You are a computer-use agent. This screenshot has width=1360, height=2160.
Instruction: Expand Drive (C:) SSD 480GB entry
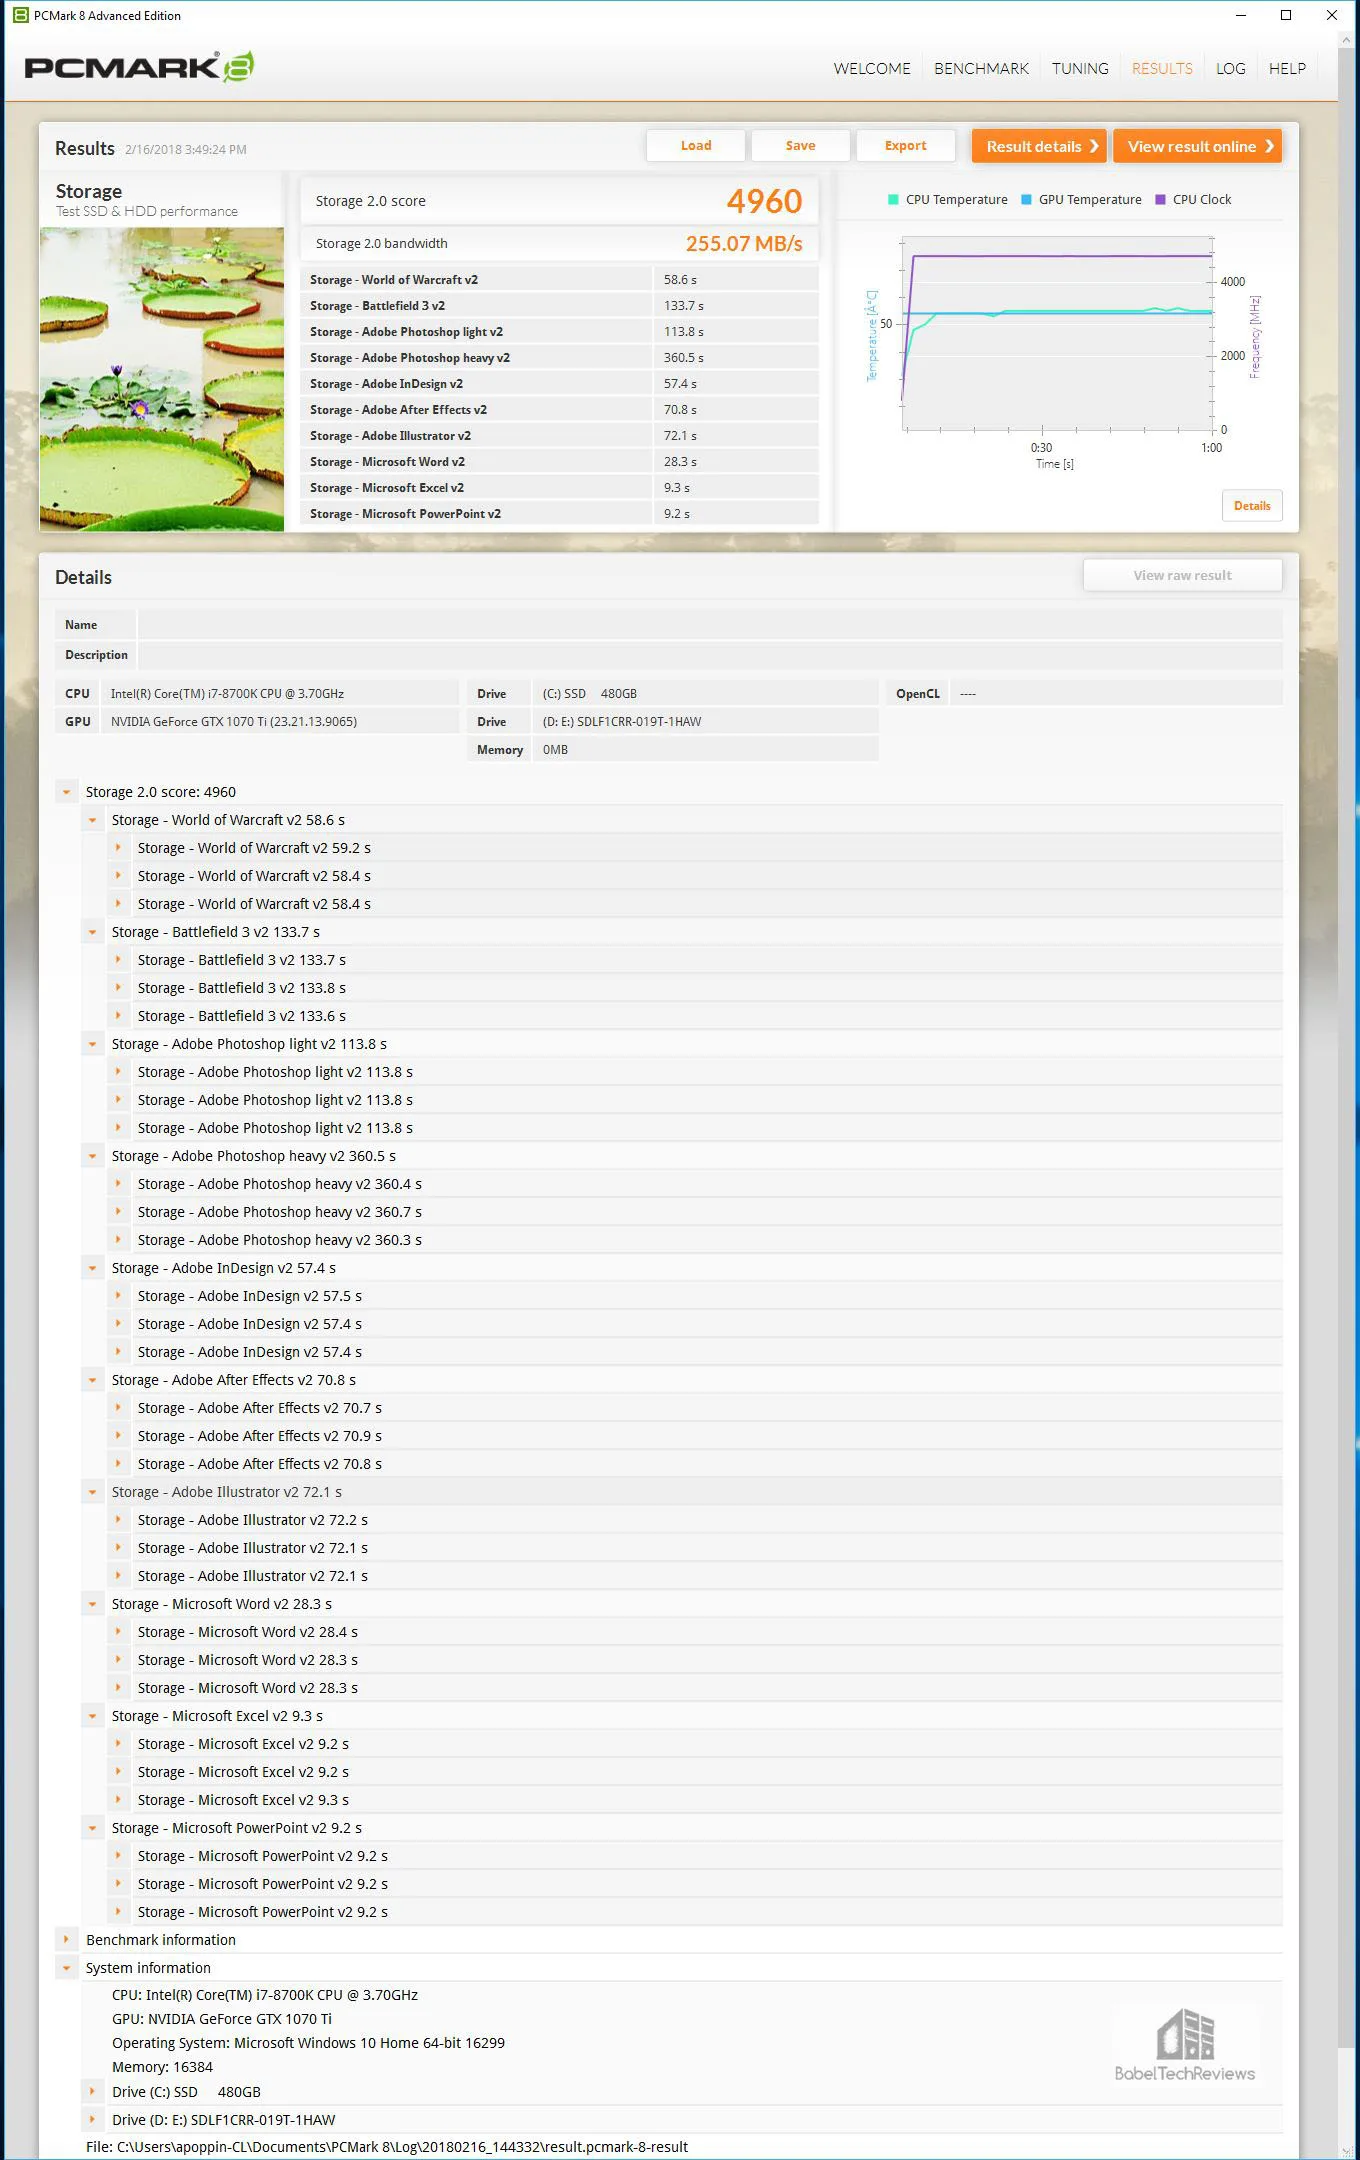pyautogui.click(x=92, y=2092)
